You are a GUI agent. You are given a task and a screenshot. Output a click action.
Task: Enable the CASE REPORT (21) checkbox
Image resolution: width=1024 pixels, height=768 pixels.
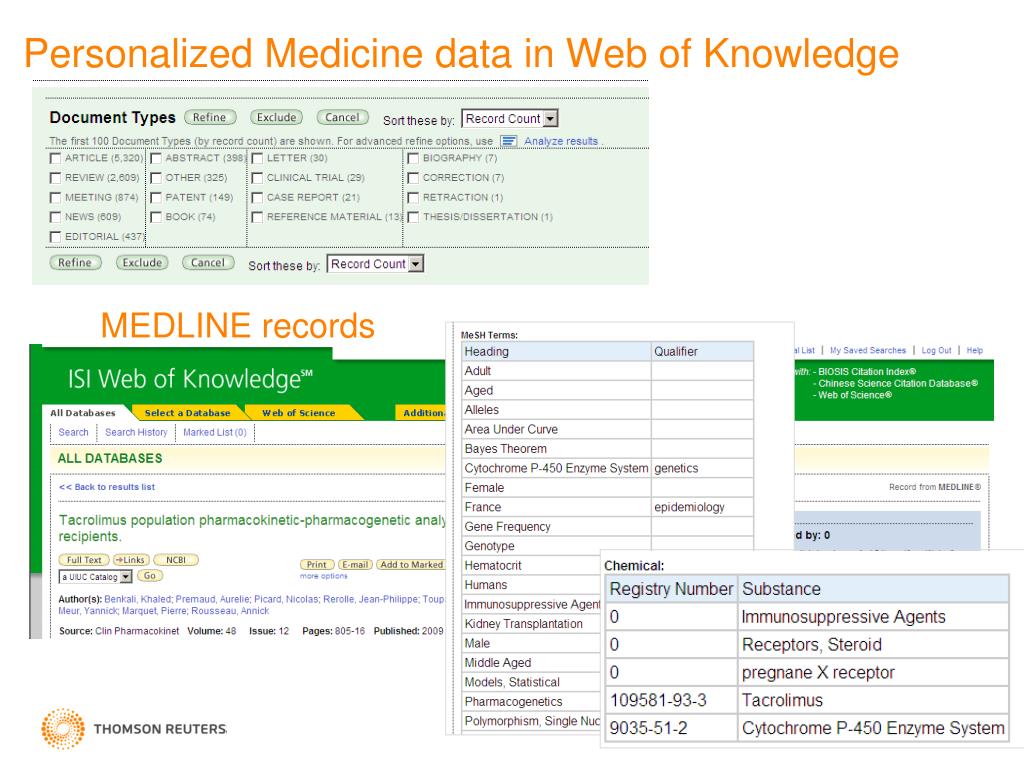pyautogui.click(x=257, y=198)
